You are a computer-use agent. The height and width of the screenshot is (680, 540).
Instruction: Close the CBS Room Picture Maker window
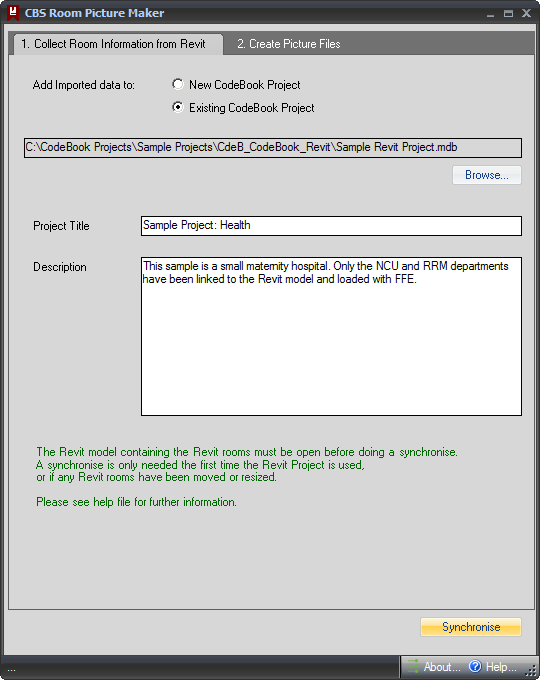coord(527,13)
